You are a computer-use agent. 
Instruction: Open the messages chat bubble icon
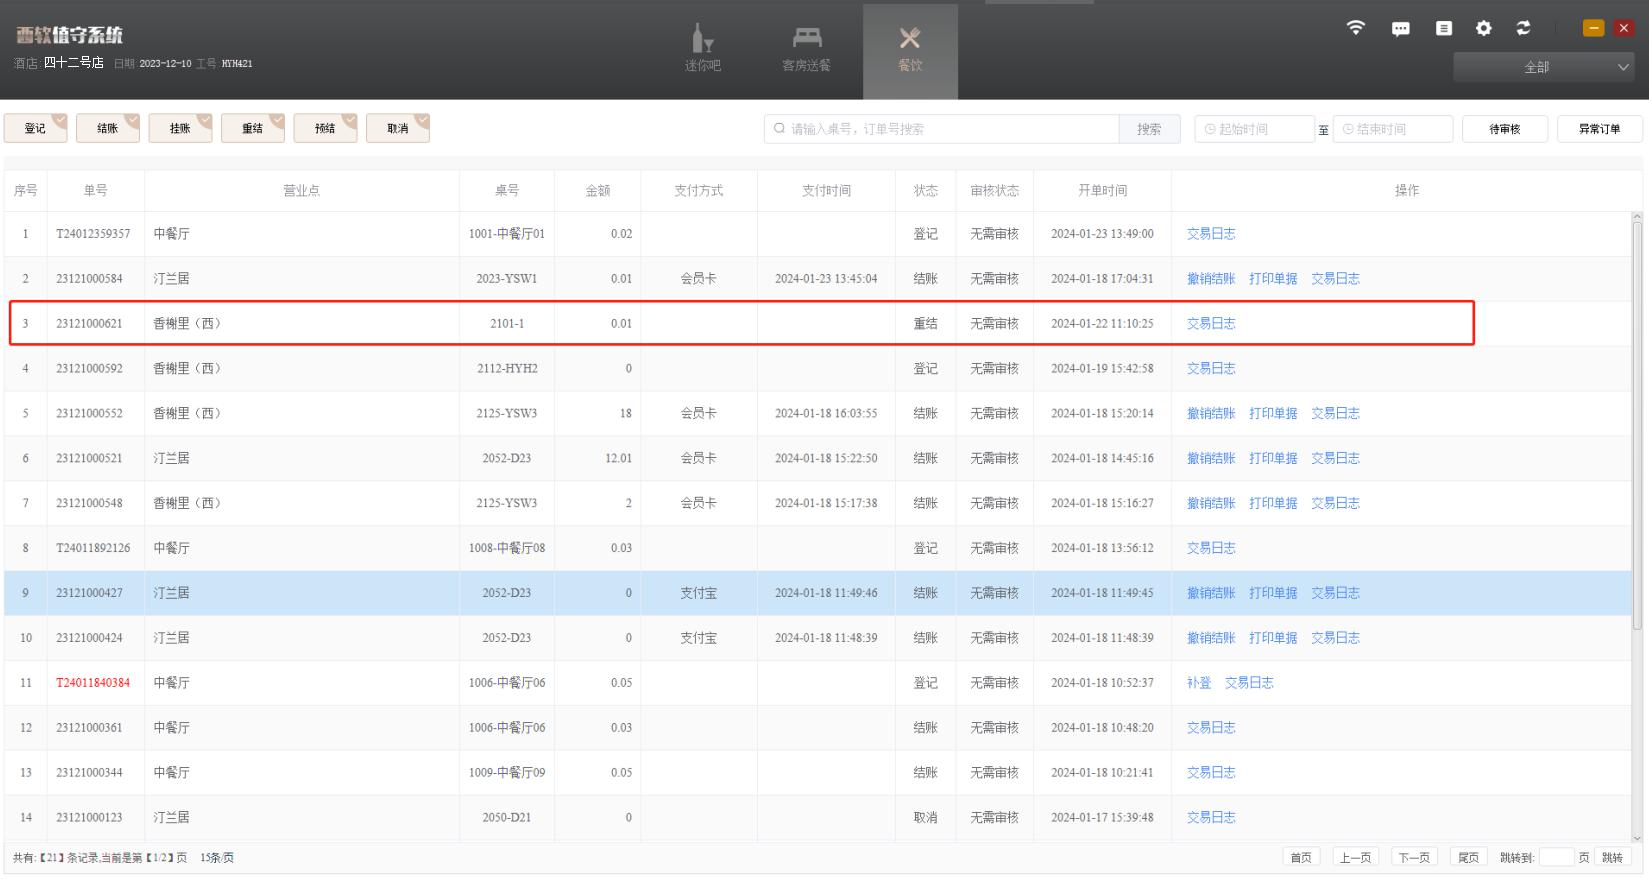(1401, 28)
